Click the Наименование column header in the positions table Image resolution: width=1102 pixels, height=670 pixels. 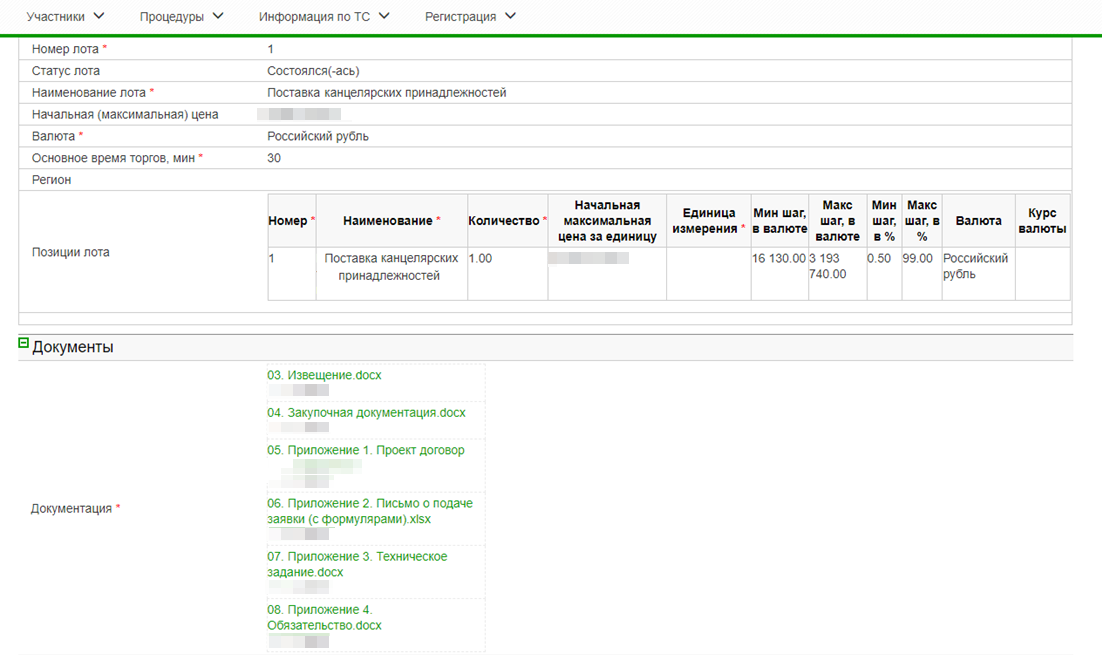pyautogui.click(x=391, y=220)
